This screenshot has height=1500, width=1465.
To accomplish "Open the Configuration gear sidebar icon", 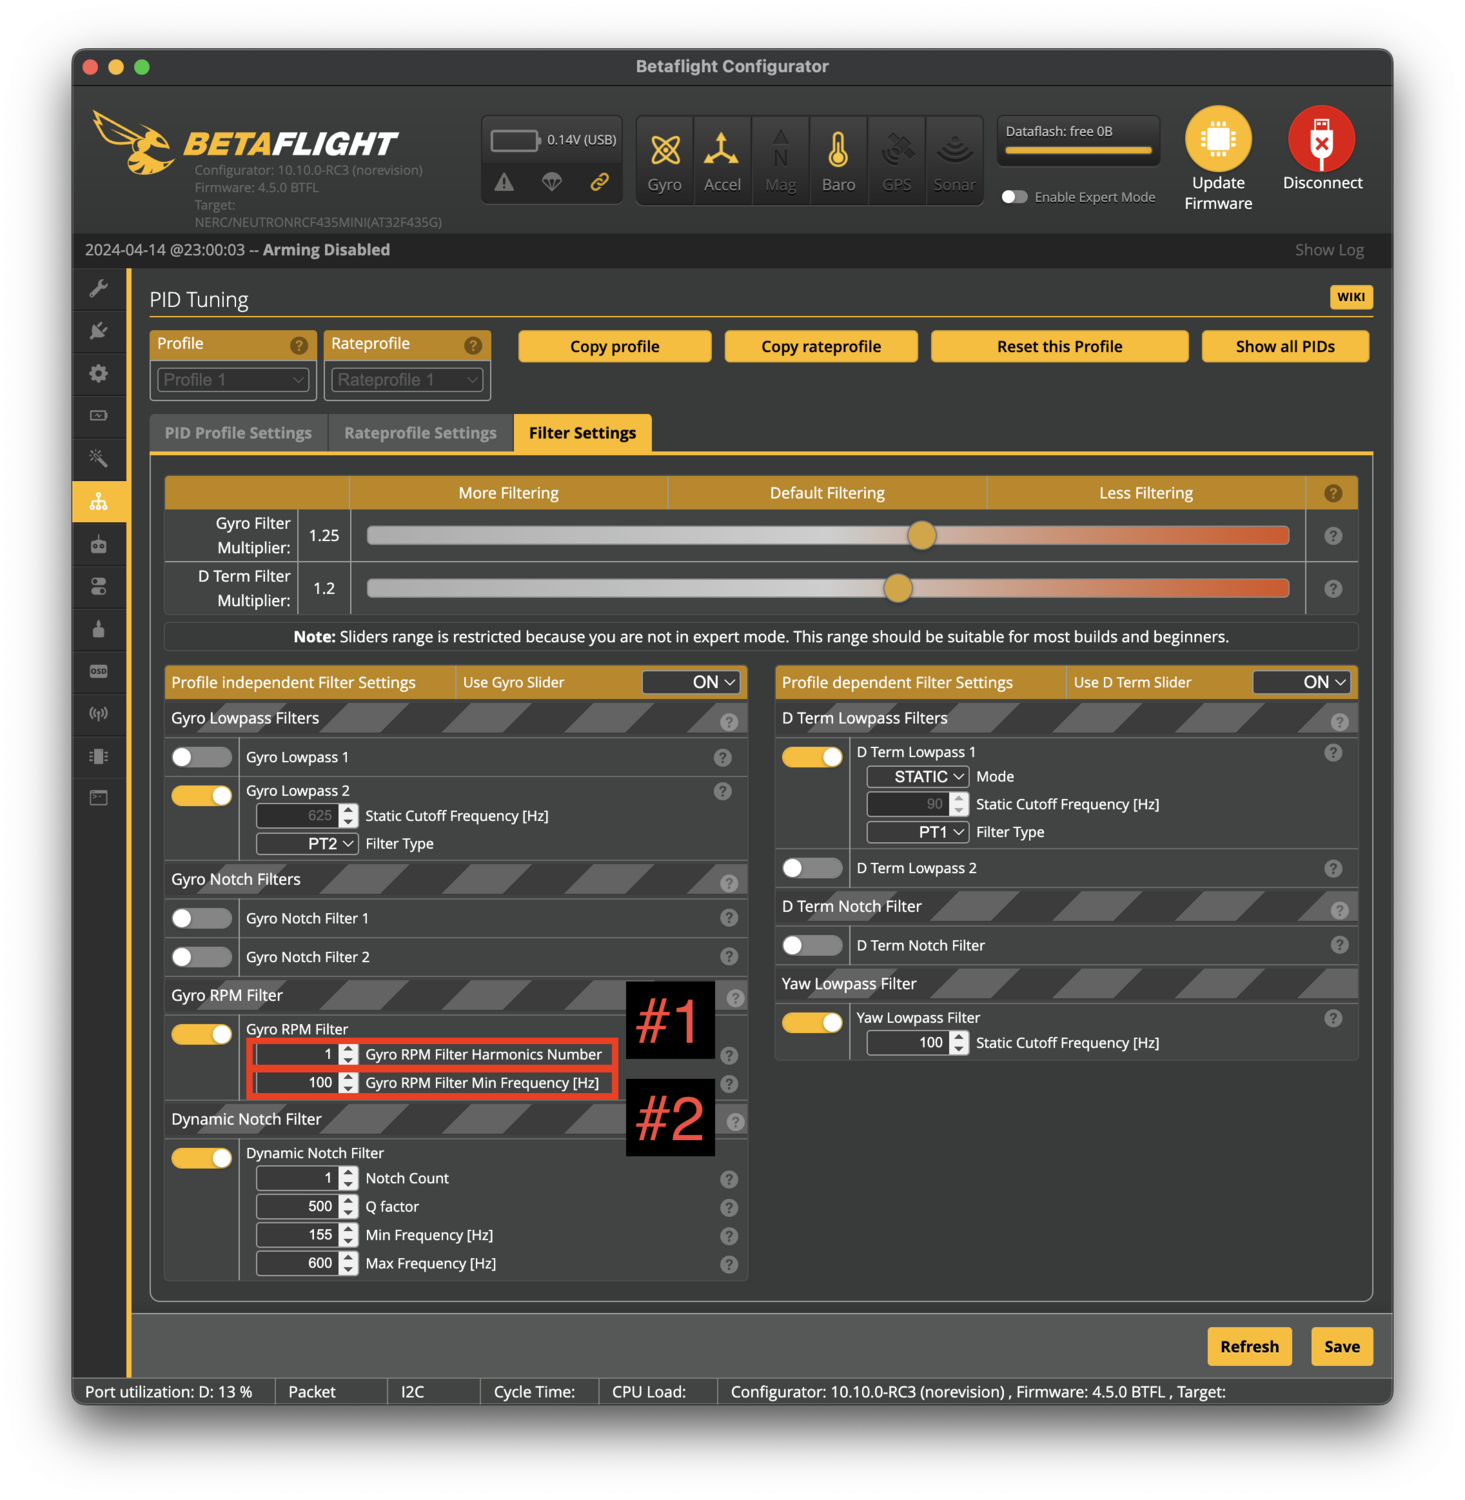I will 99,374.
